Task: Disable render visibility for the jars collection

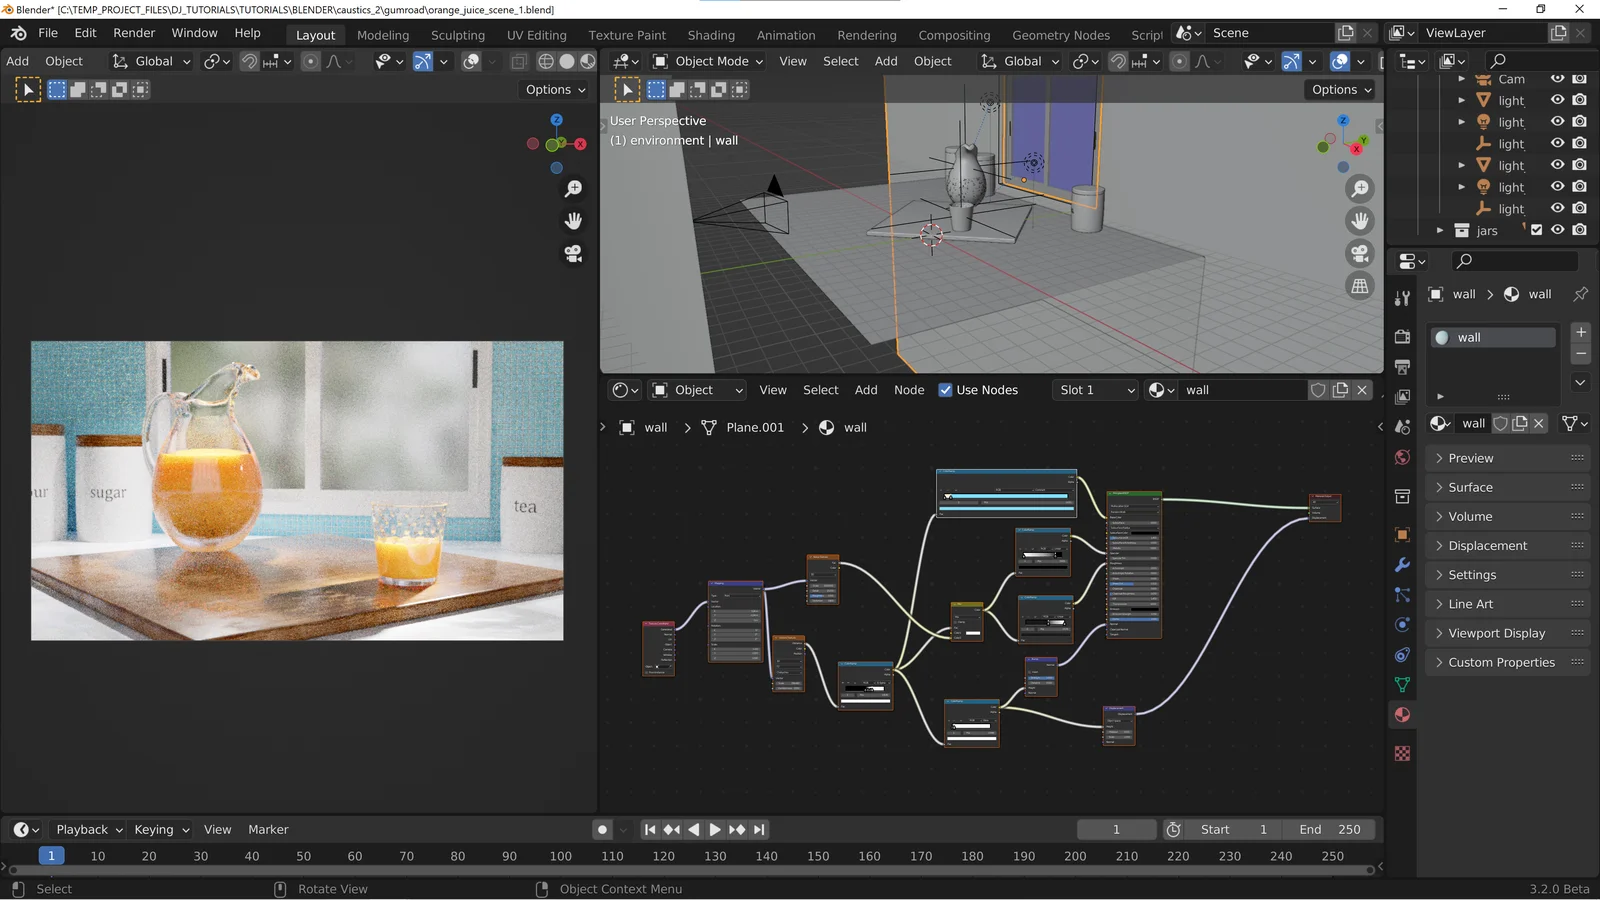Action: (1580, 230)
